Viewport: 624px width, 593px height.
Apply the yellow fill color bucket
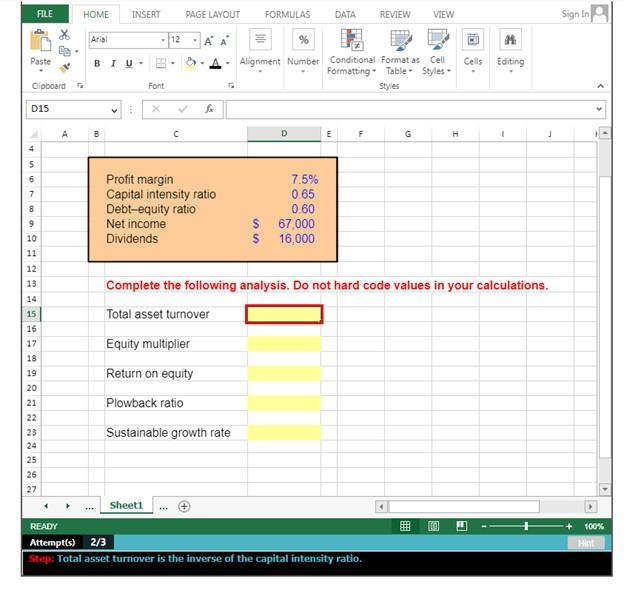click(x=191, y=63)
